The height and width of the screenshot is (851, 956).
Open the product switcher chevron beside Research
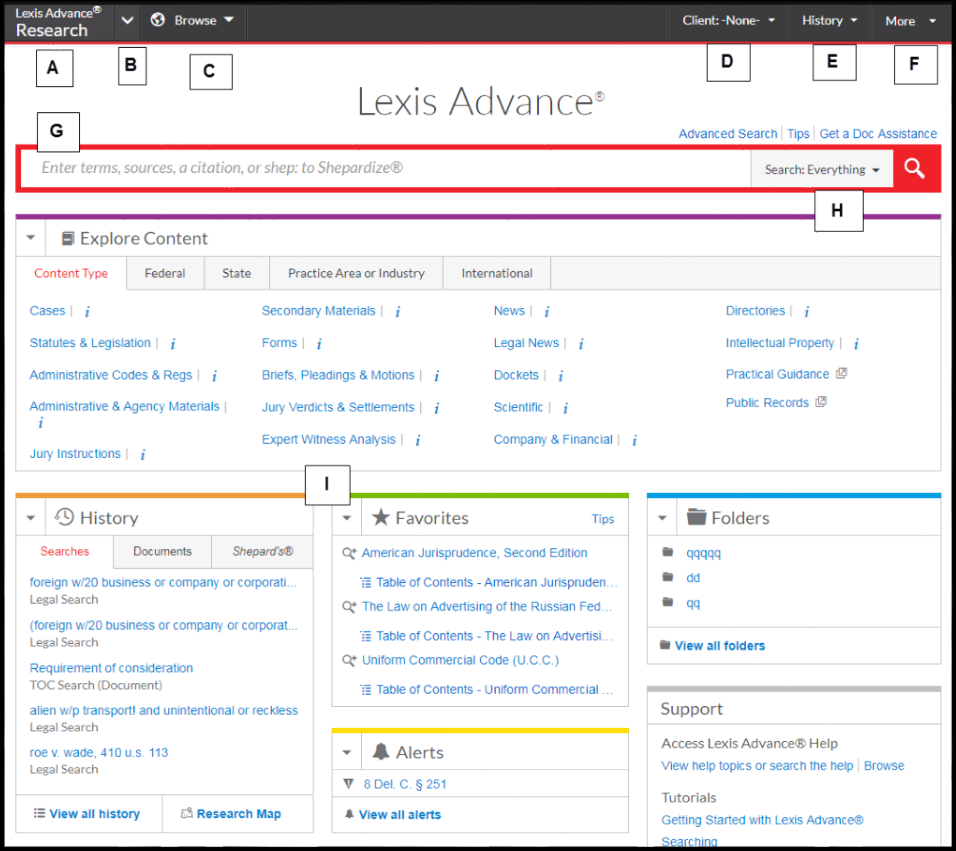127,20
